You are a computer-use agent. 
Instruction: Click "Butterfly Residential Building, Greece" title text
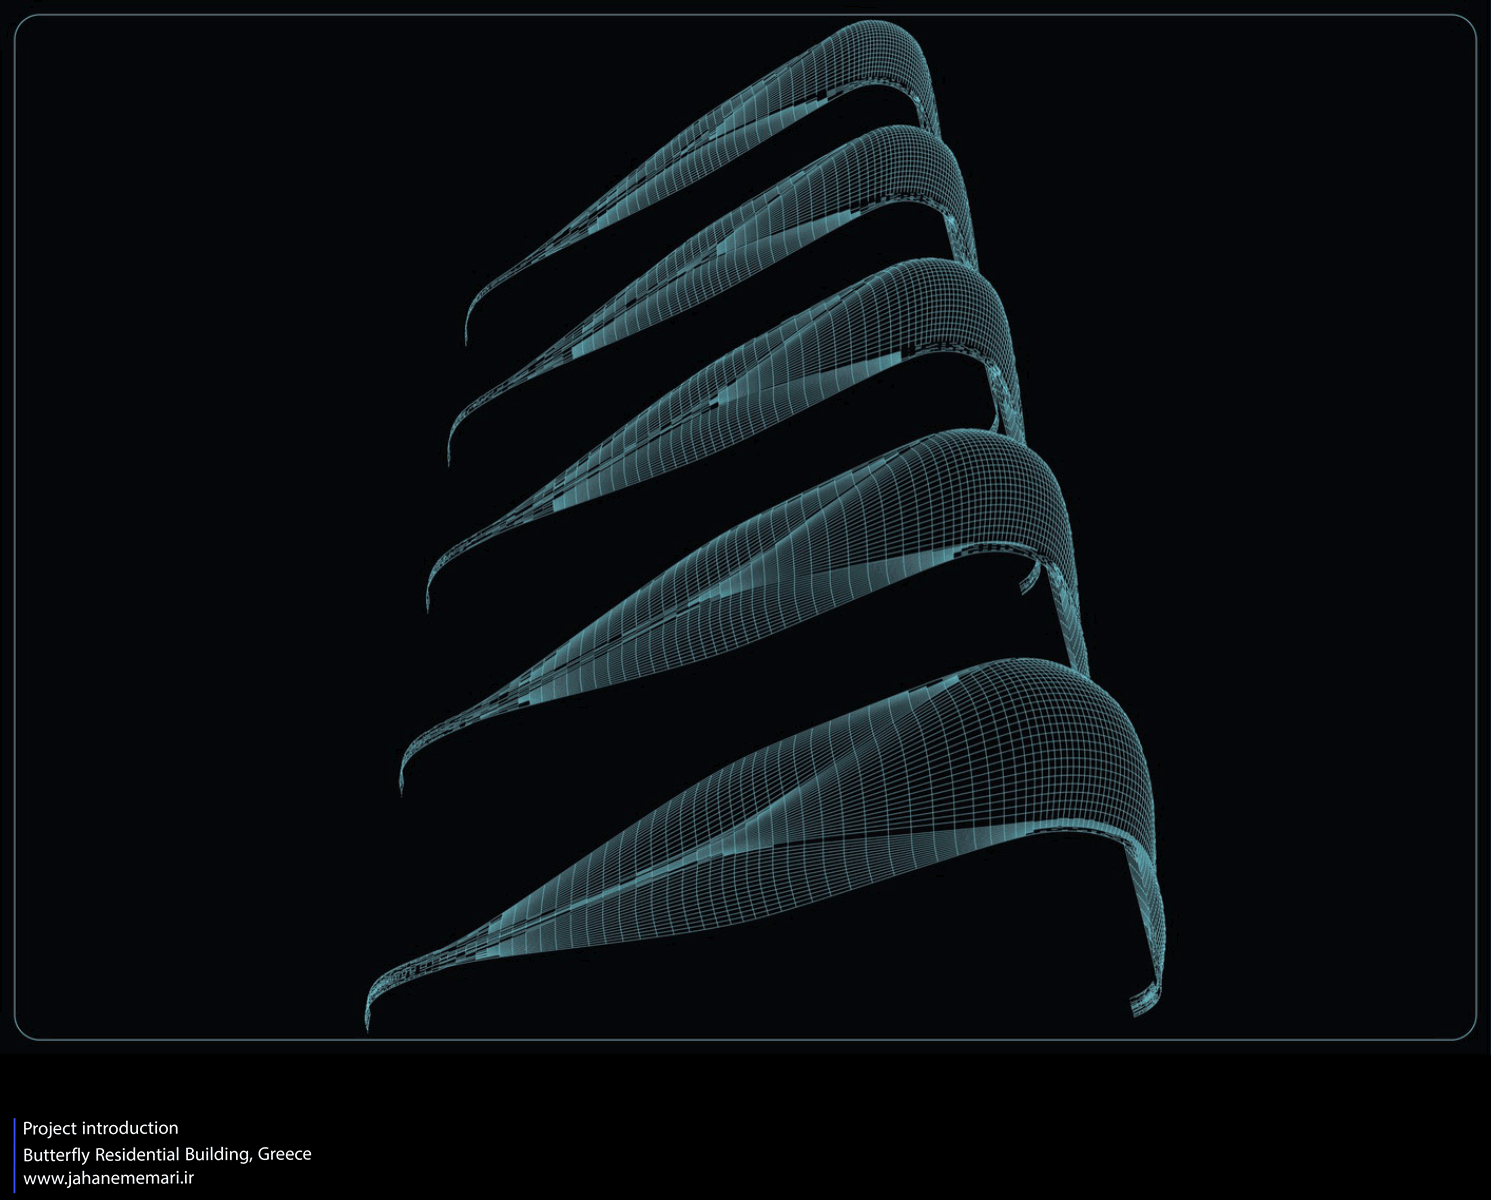point(167,1154)
